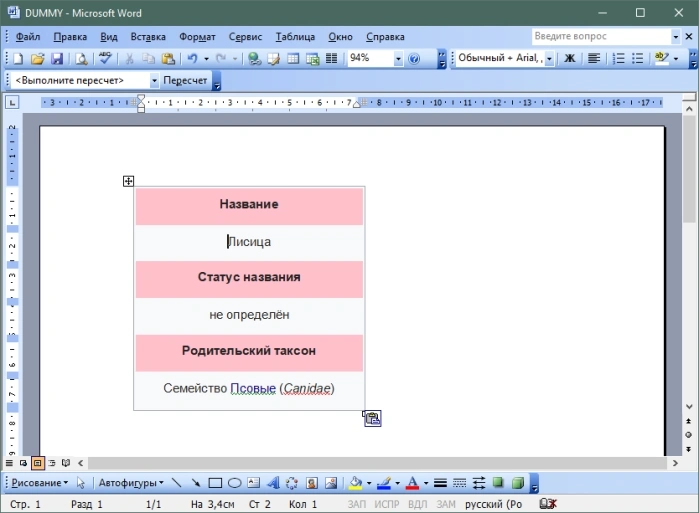Viewport: 699px width, 513px height.
Task: Open the Таблица menu
Action: click(x=295, y=37)
